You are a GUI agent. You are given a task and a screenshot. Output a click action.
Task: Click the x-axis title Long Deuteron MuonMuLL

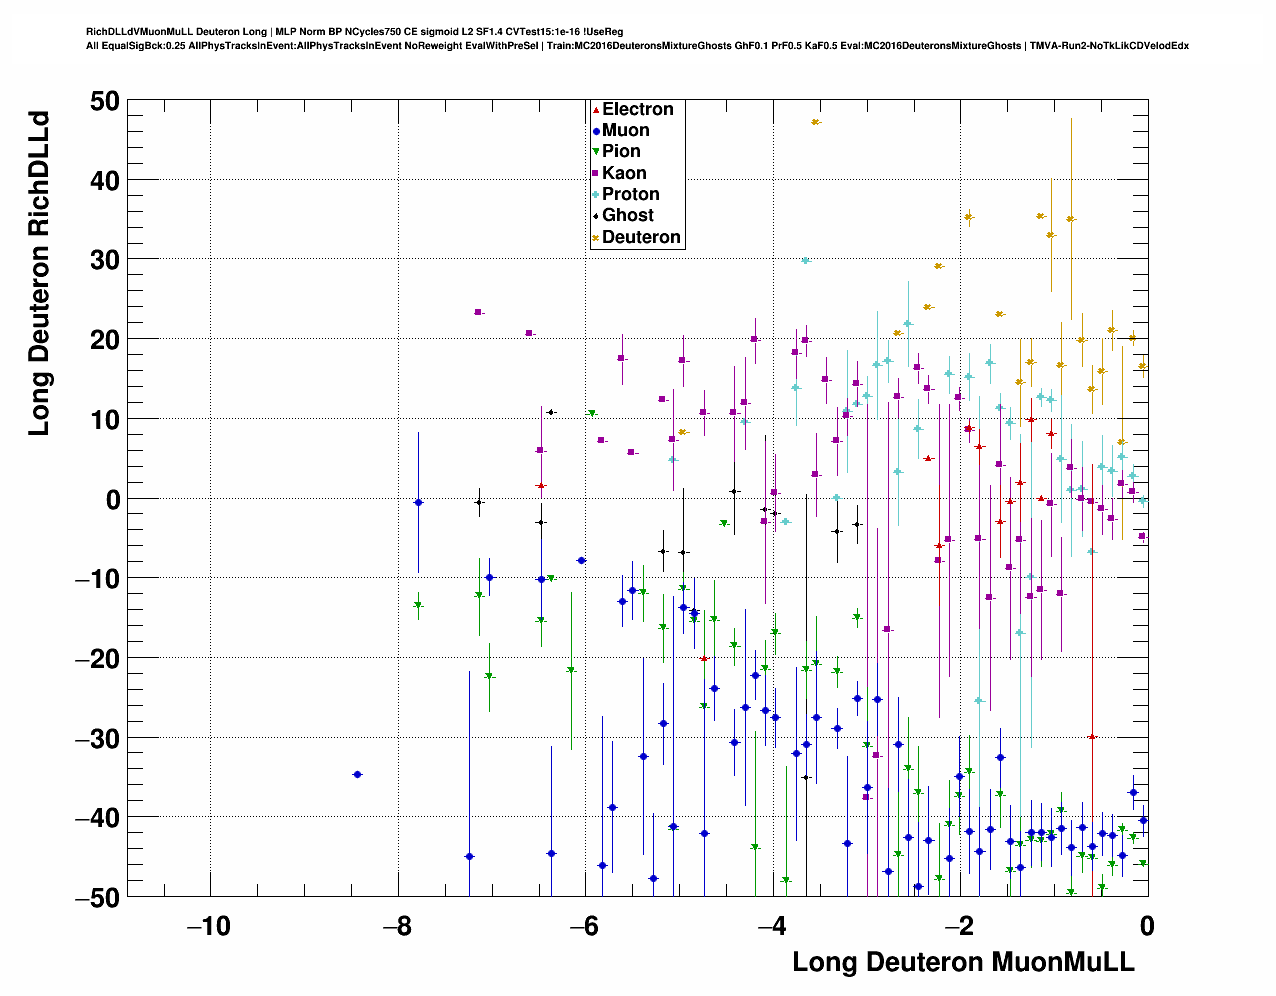(963, 962)
